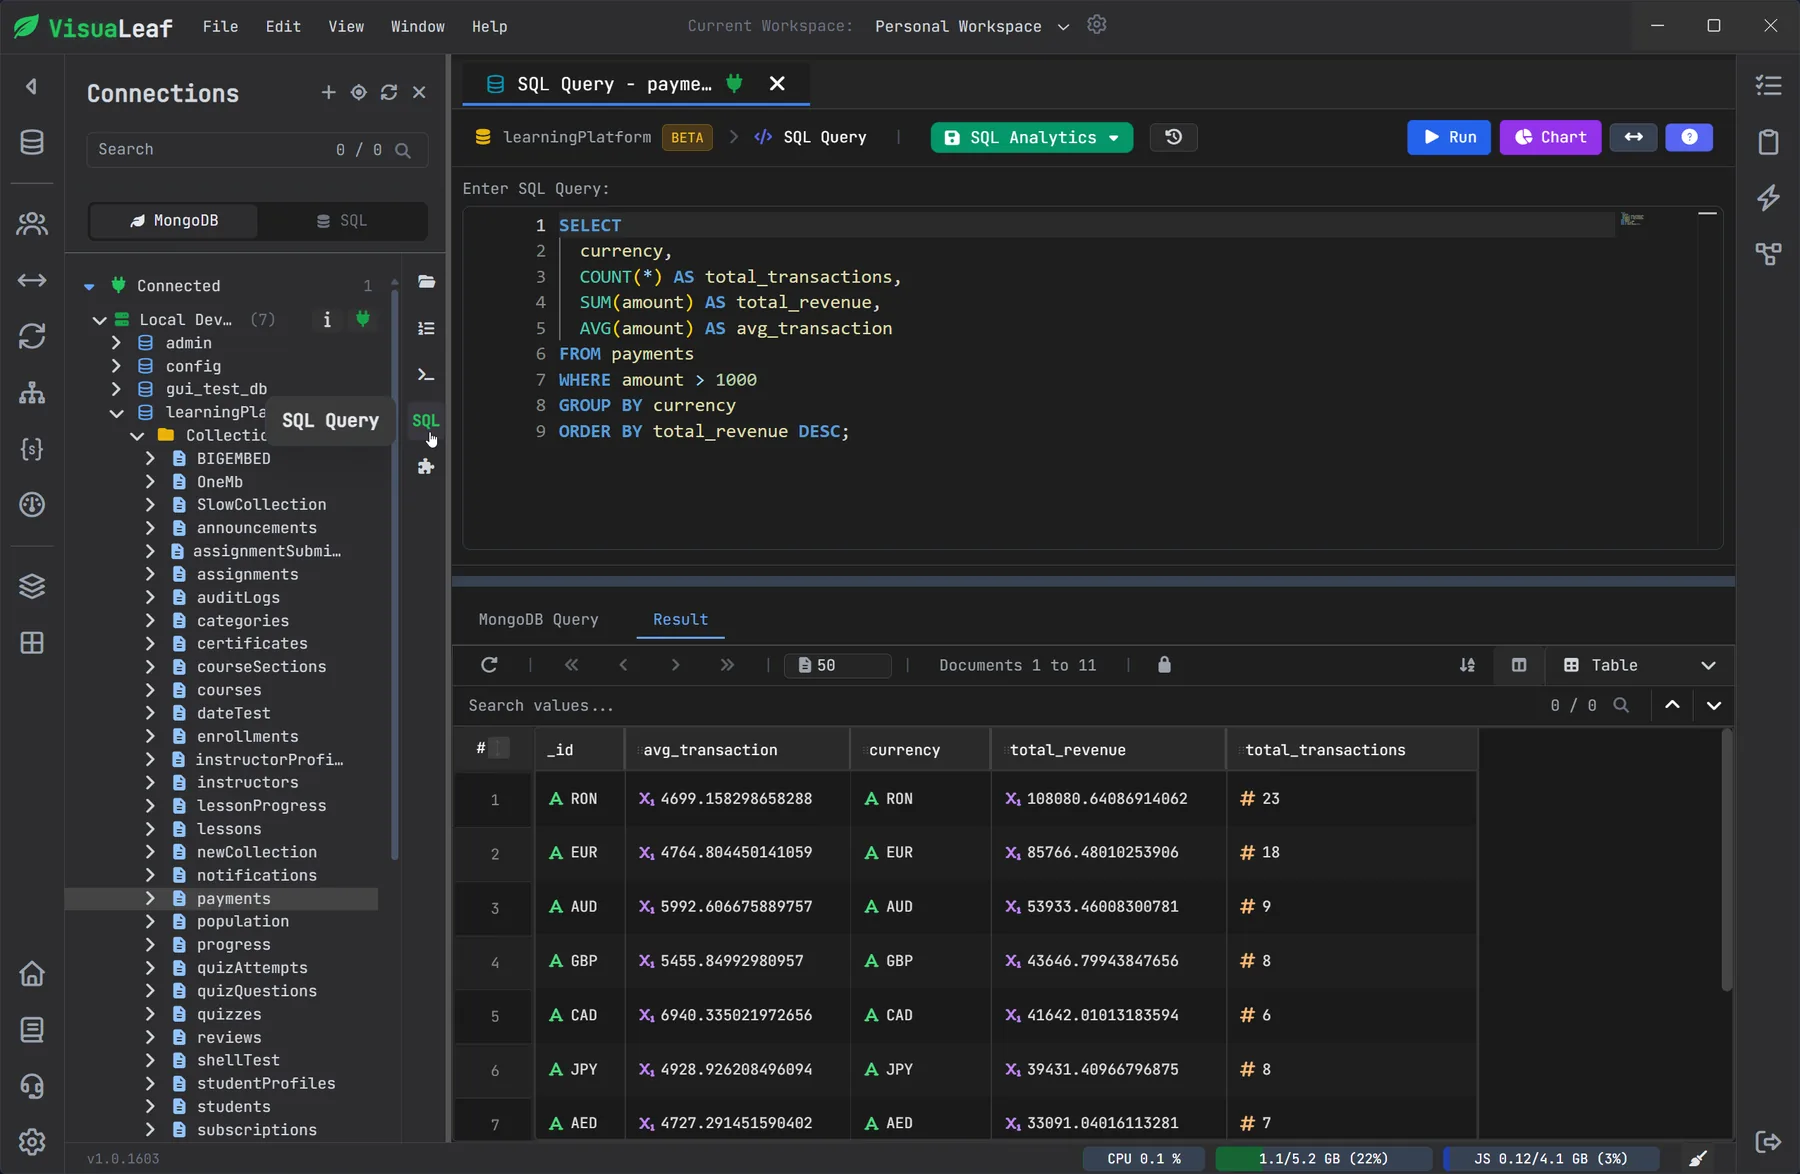Click learningPlatform breadcrumb
The width and height of the screenshot is (1800, 1174).
577,137
